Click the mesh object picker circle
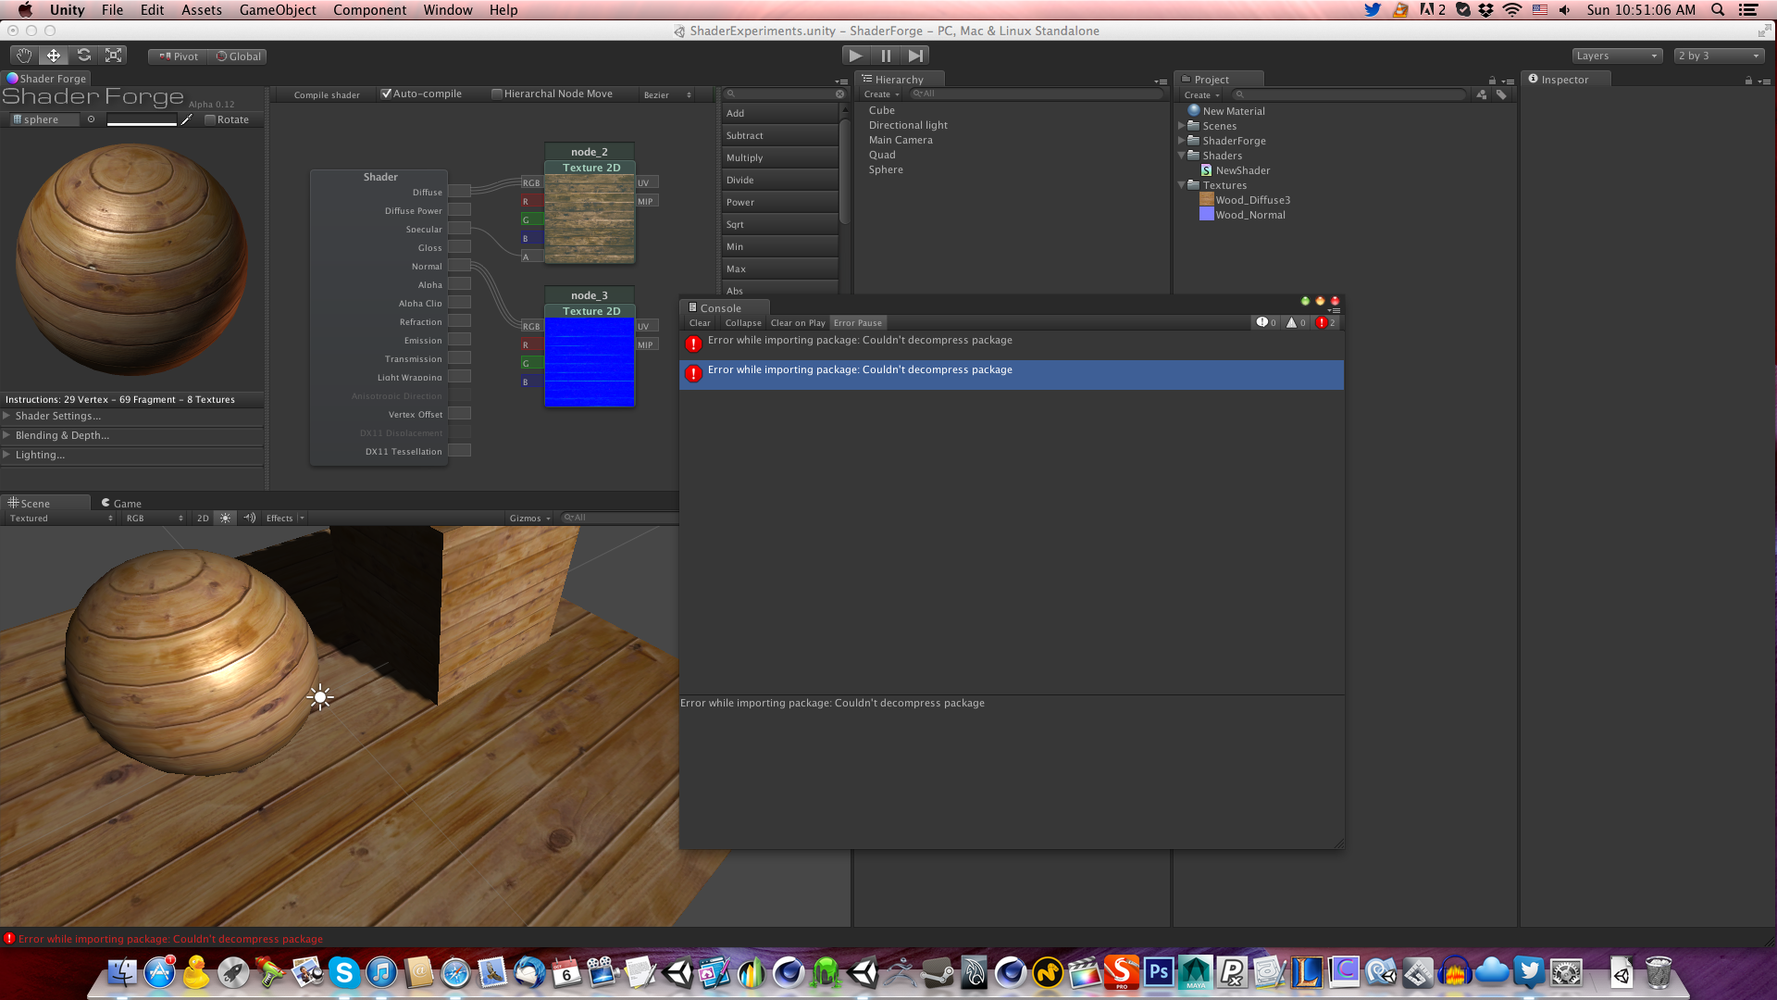 pyautogui.click(x=91, y=119)
